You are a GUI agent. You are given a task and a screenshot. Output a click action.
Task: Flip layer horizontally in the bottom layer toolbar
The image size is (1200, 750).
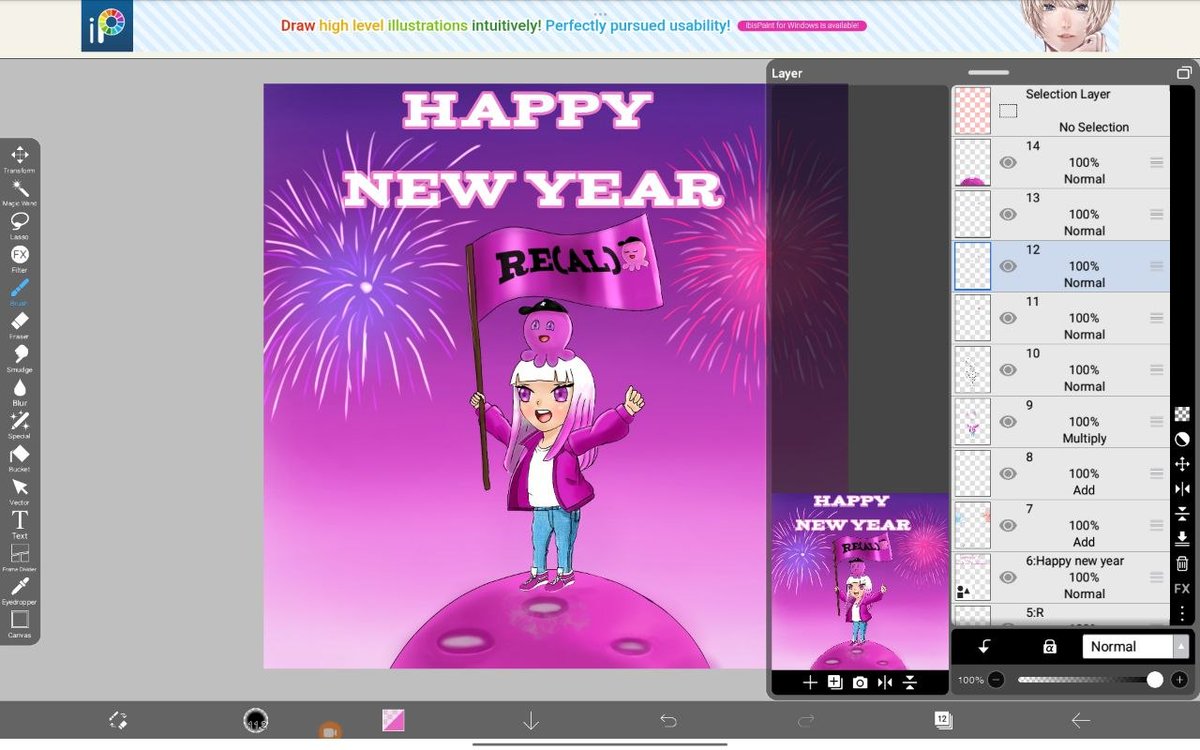tap(884, 682)
